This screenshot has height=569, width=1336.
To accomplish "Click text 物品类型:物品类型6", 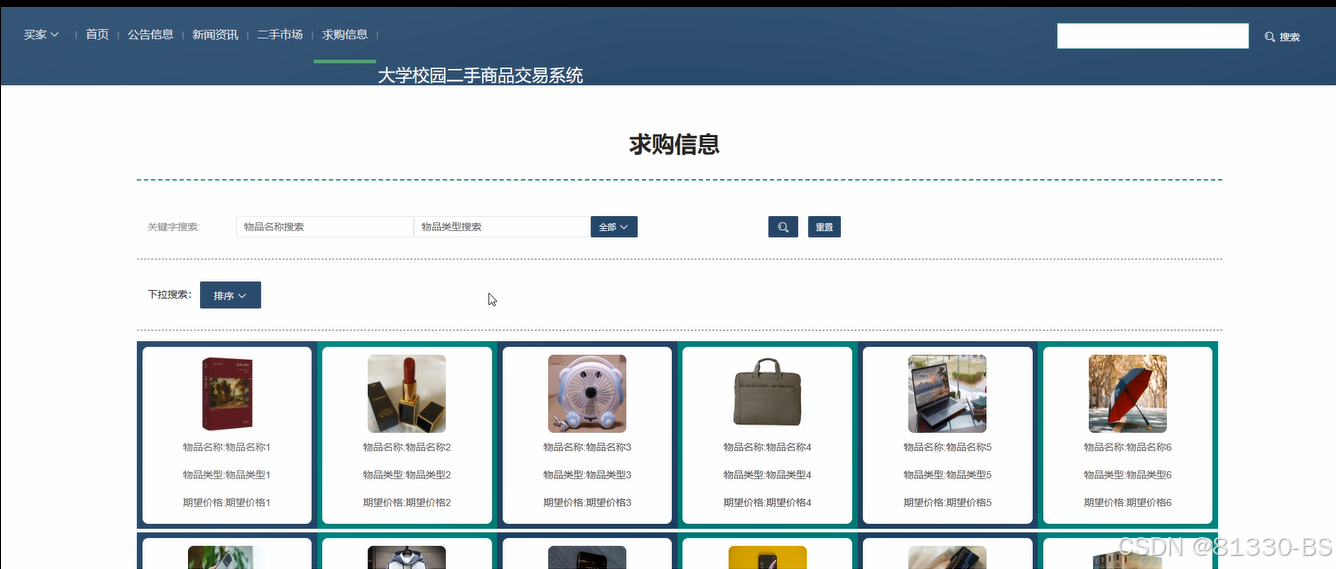I will [x=1128, y=475].
